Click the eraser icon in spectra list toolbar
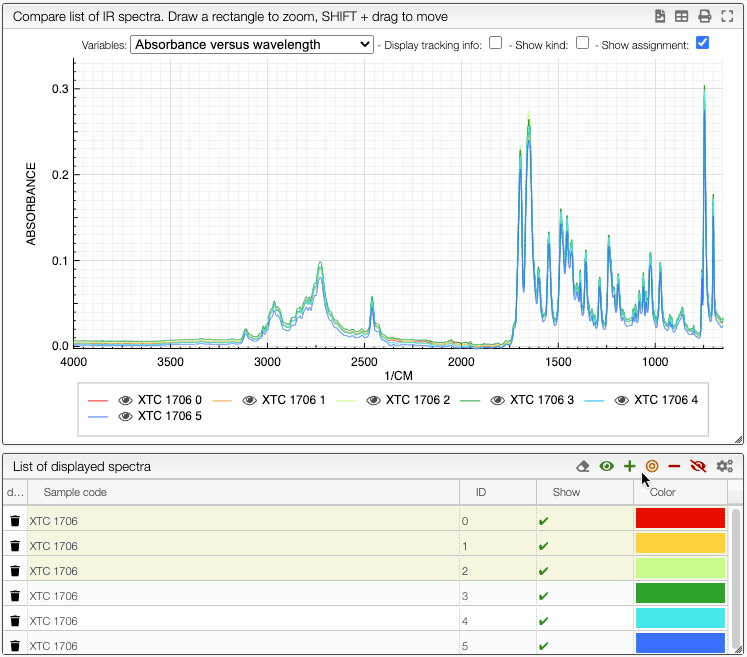 click(x=583, y=466)
